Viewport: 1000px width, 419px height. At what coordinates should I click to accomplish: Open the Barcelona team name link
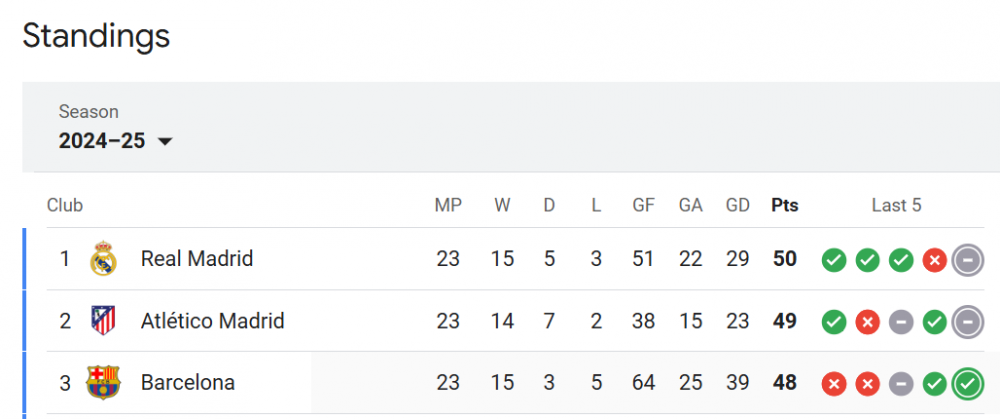pyautogui.click(x=188, y=383)
